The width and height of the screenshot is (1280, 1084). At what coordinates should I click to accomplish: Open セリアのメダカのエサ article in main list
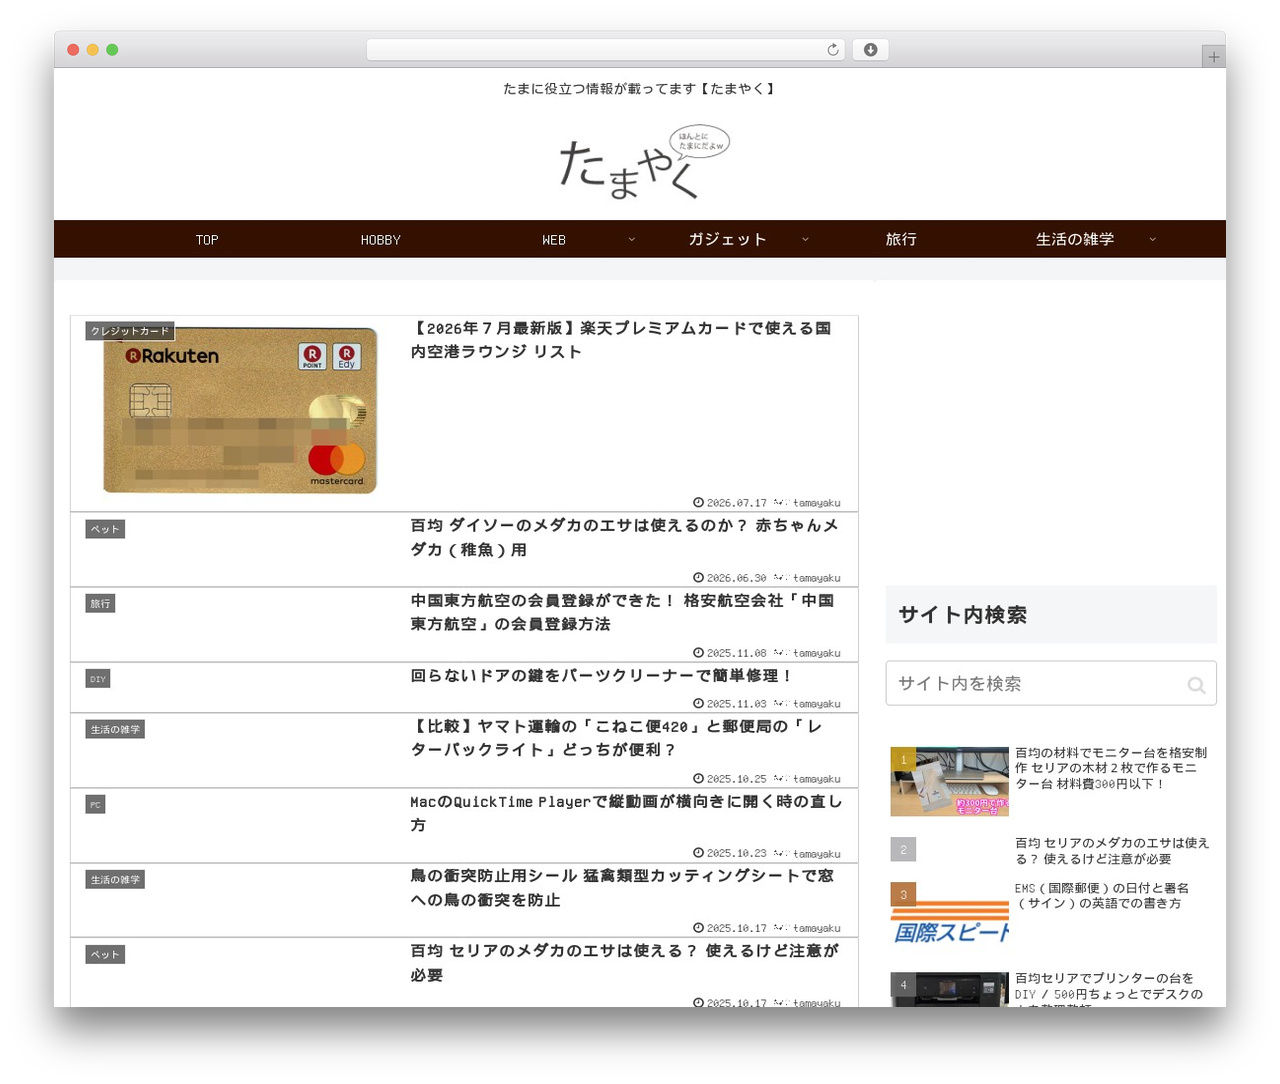tap(624, 963)
